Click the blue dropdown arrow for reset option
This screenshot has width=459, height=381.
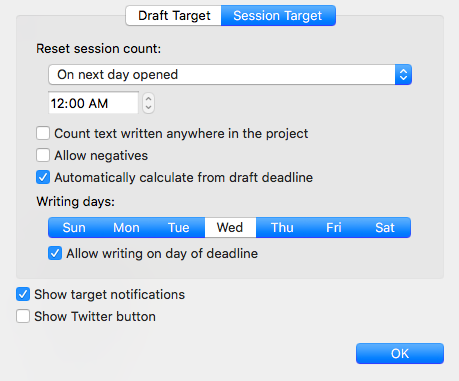click(403, 75)
